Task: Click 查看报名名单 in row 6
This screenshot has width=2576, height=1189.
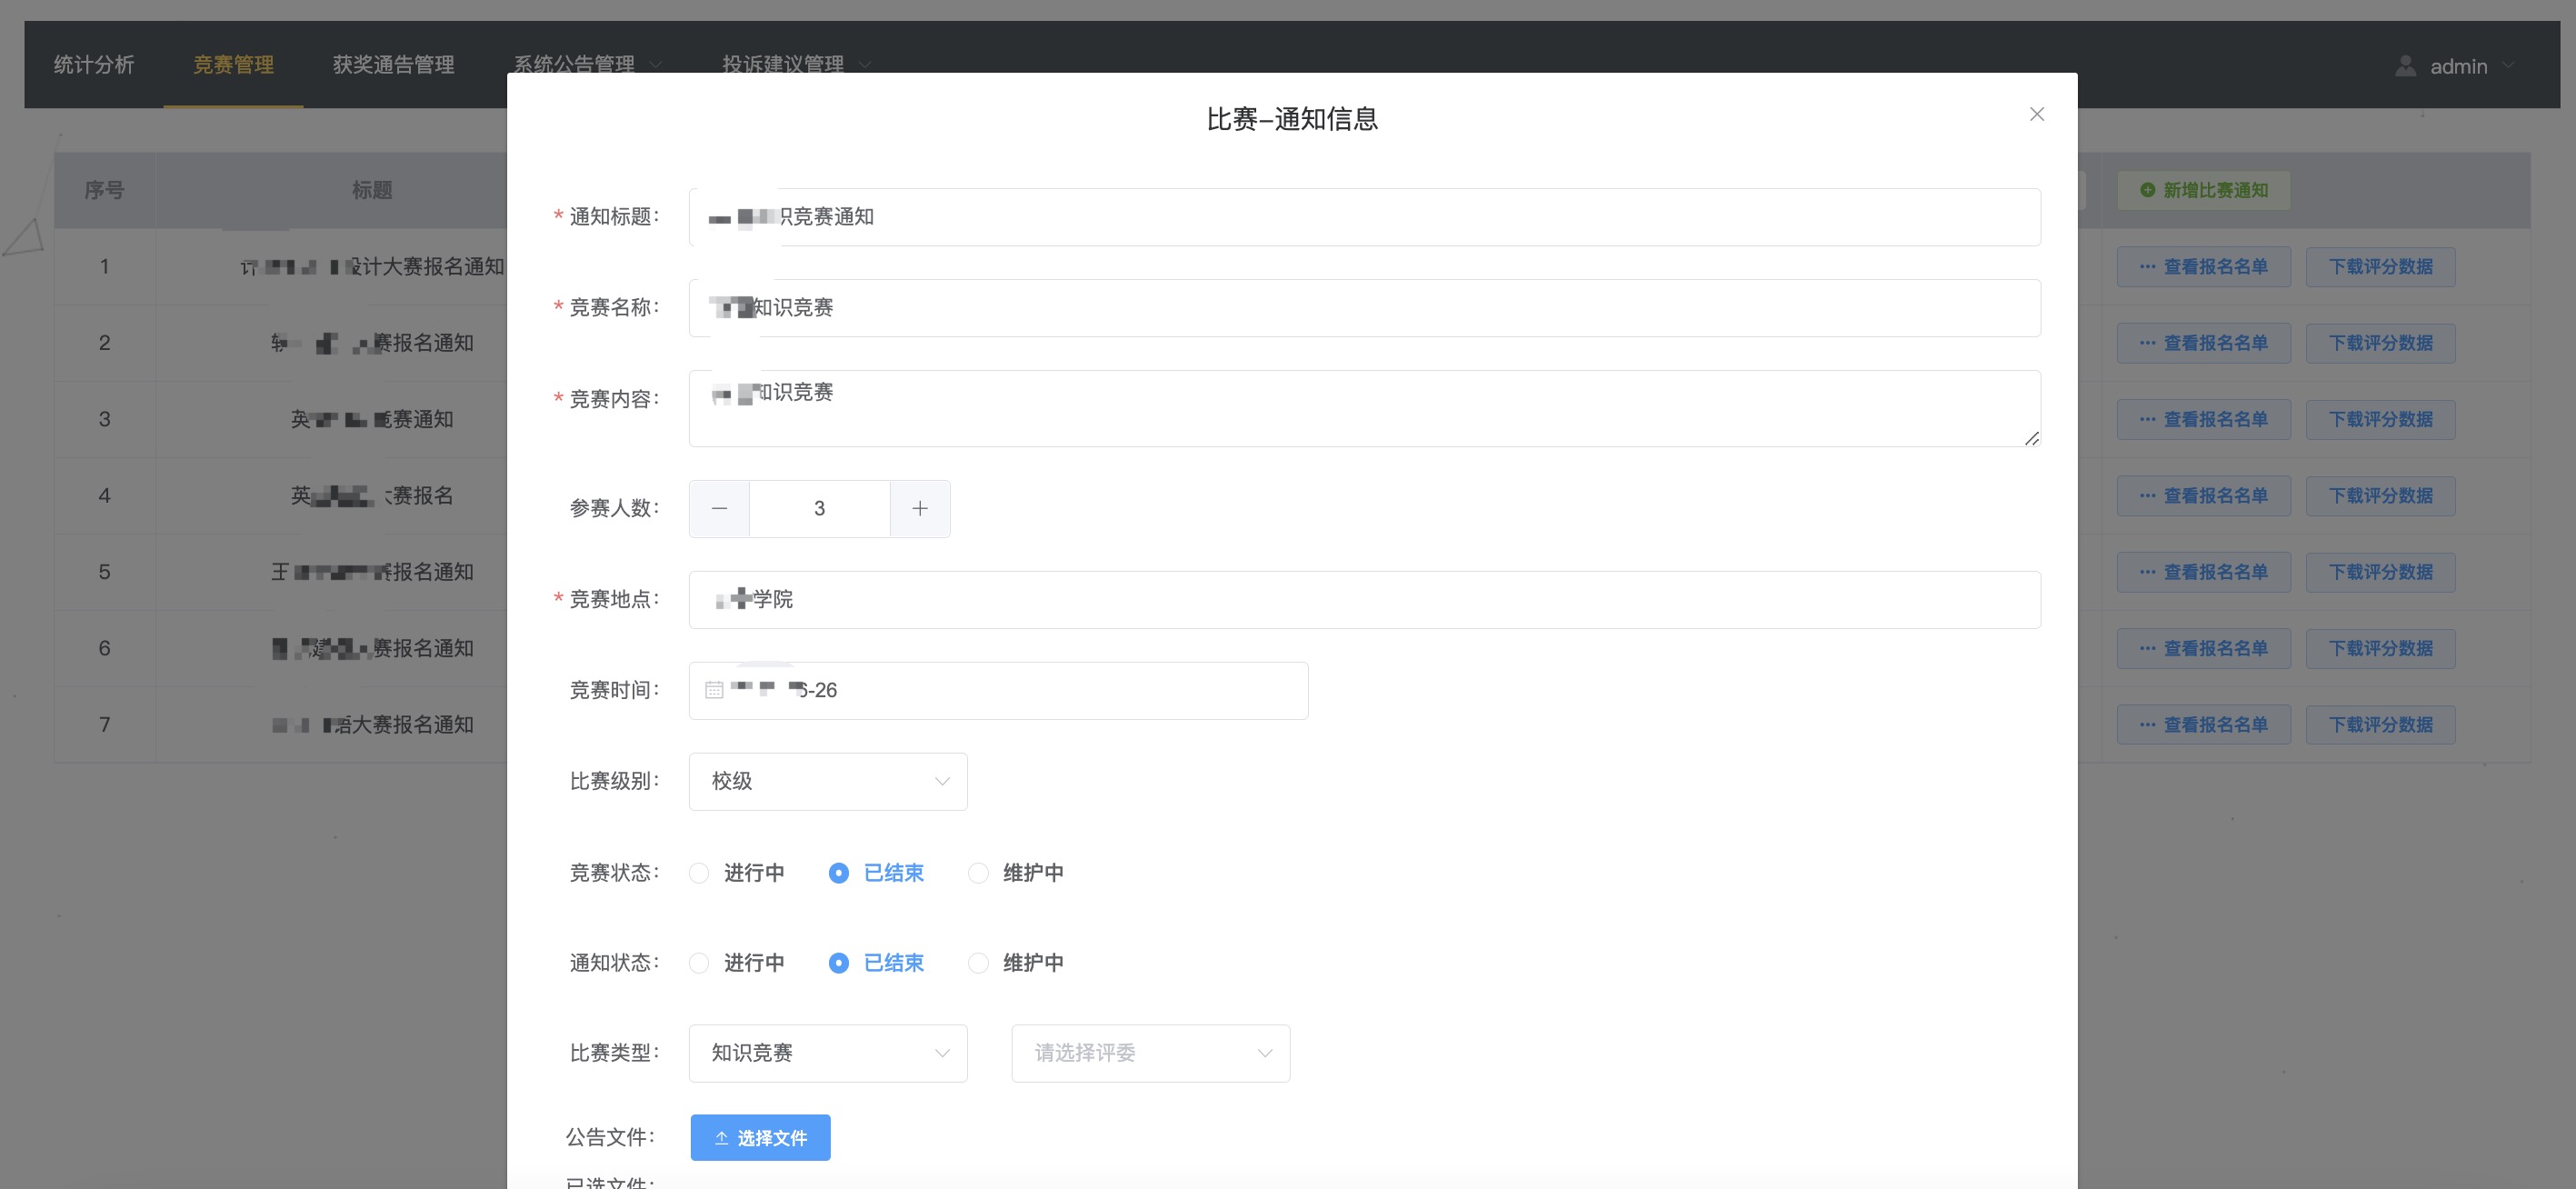Action: pos(2203,649)
